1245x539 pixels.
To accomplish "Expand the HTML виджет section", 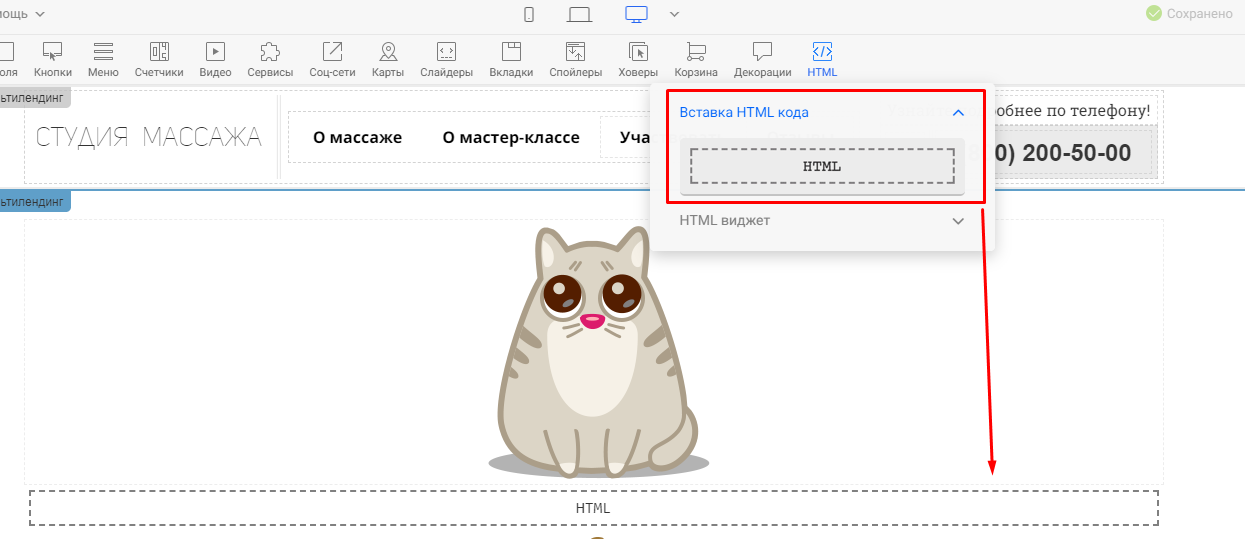I will [x=957, y=220].
